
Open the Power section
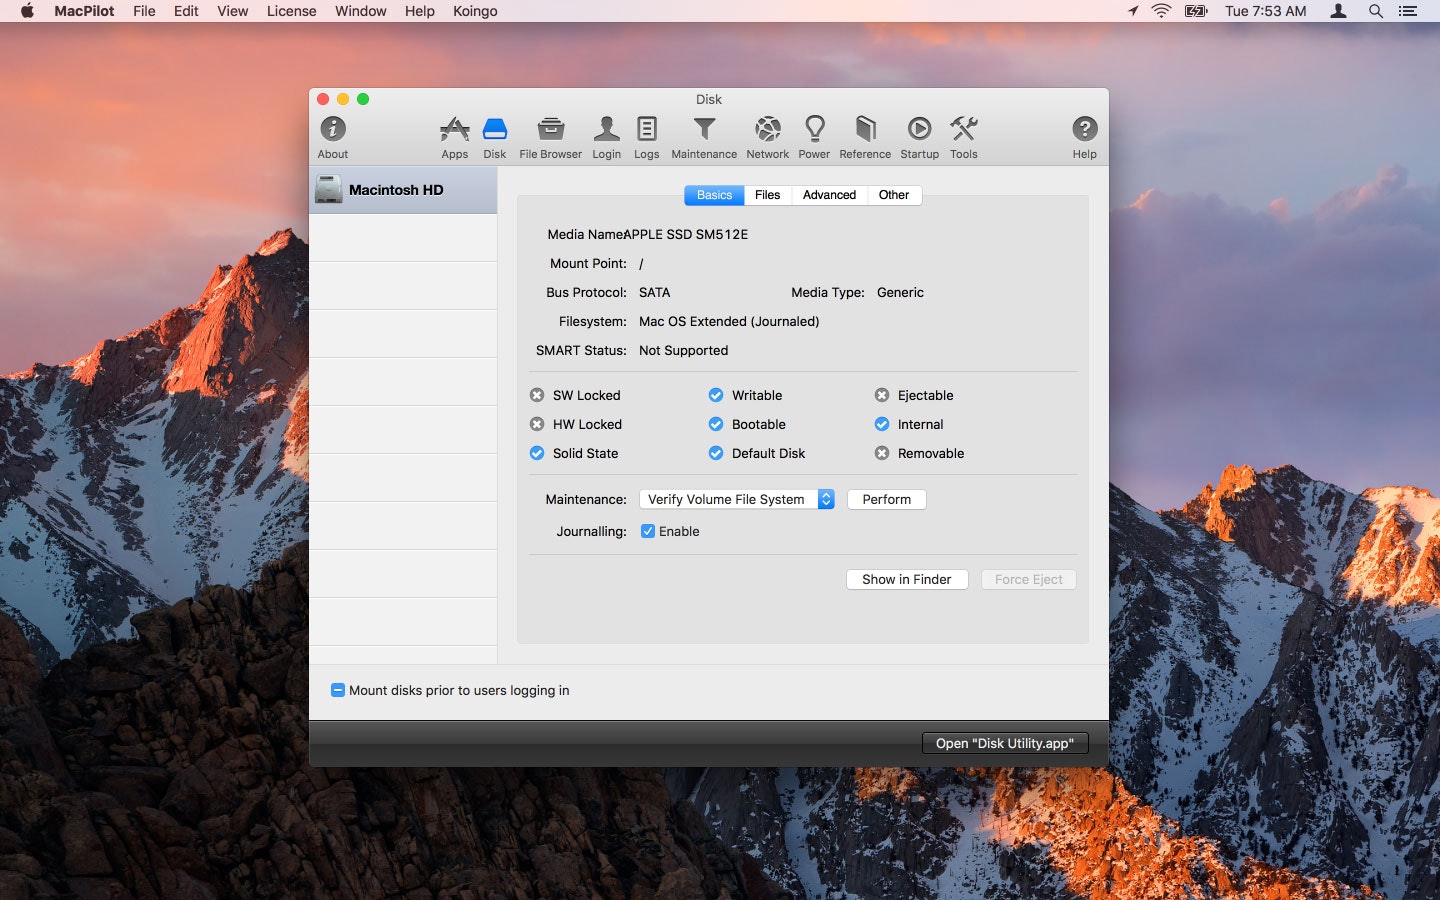[x=814, y=135]
